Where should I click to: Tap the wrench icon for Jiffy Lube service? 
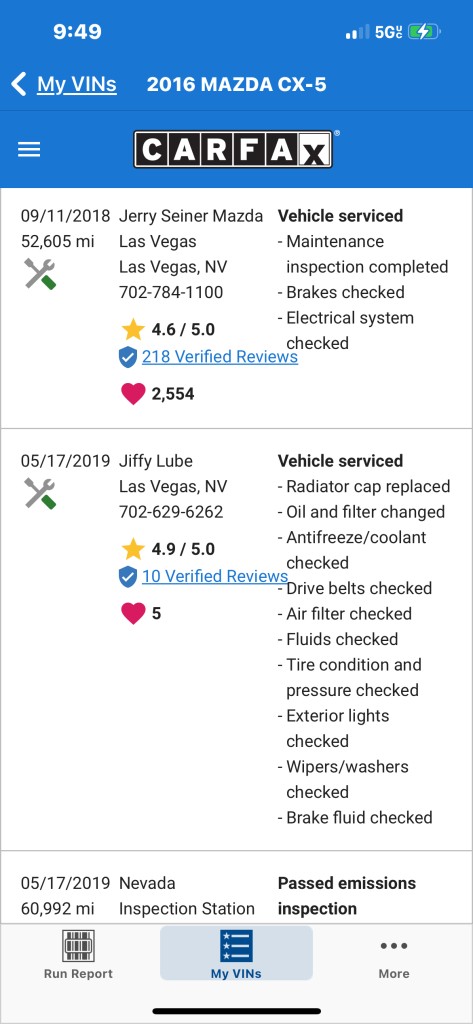(x=40, y=493)
